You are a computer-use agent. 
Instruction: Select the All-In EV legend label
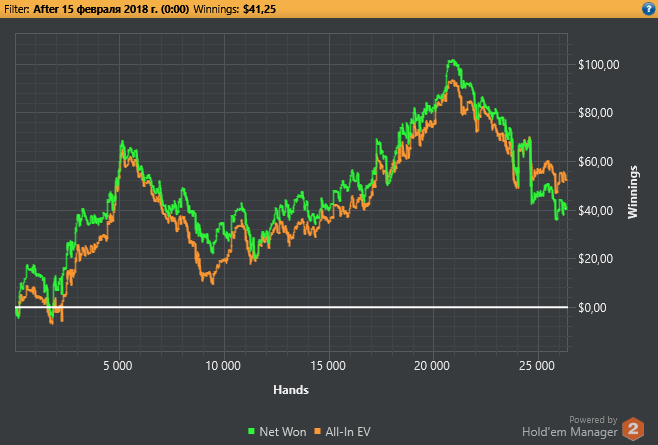(348, 432)
